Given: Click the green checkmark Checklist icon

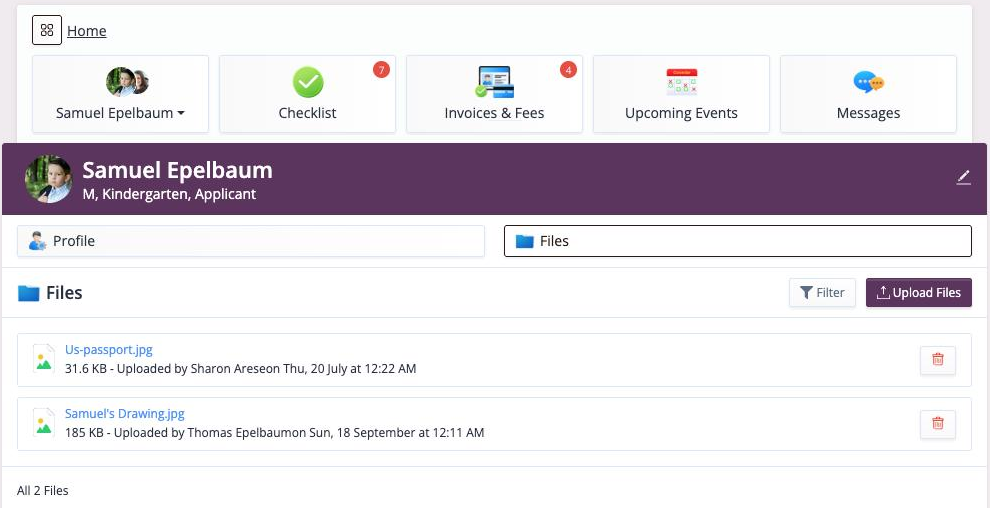Looking at the screenshot, I should [307, 82].
